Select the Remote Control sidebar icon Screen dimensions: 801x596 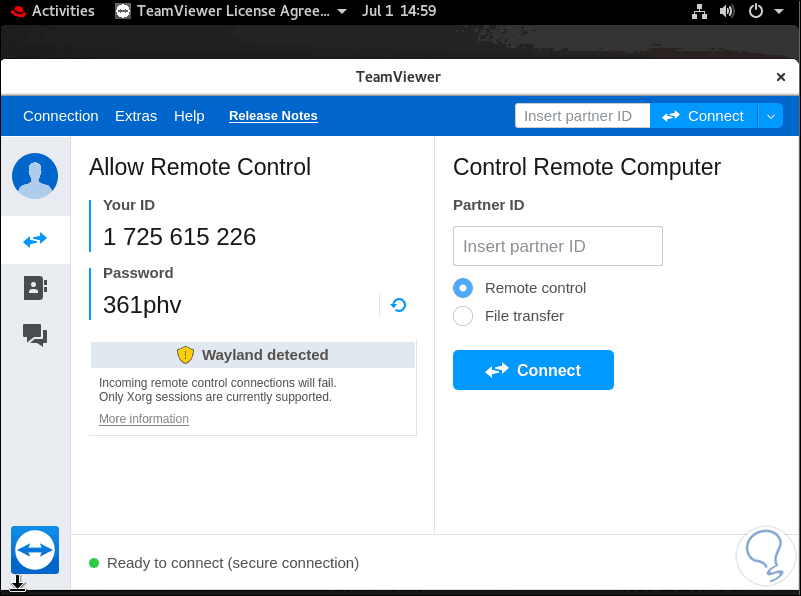[35, 240]
